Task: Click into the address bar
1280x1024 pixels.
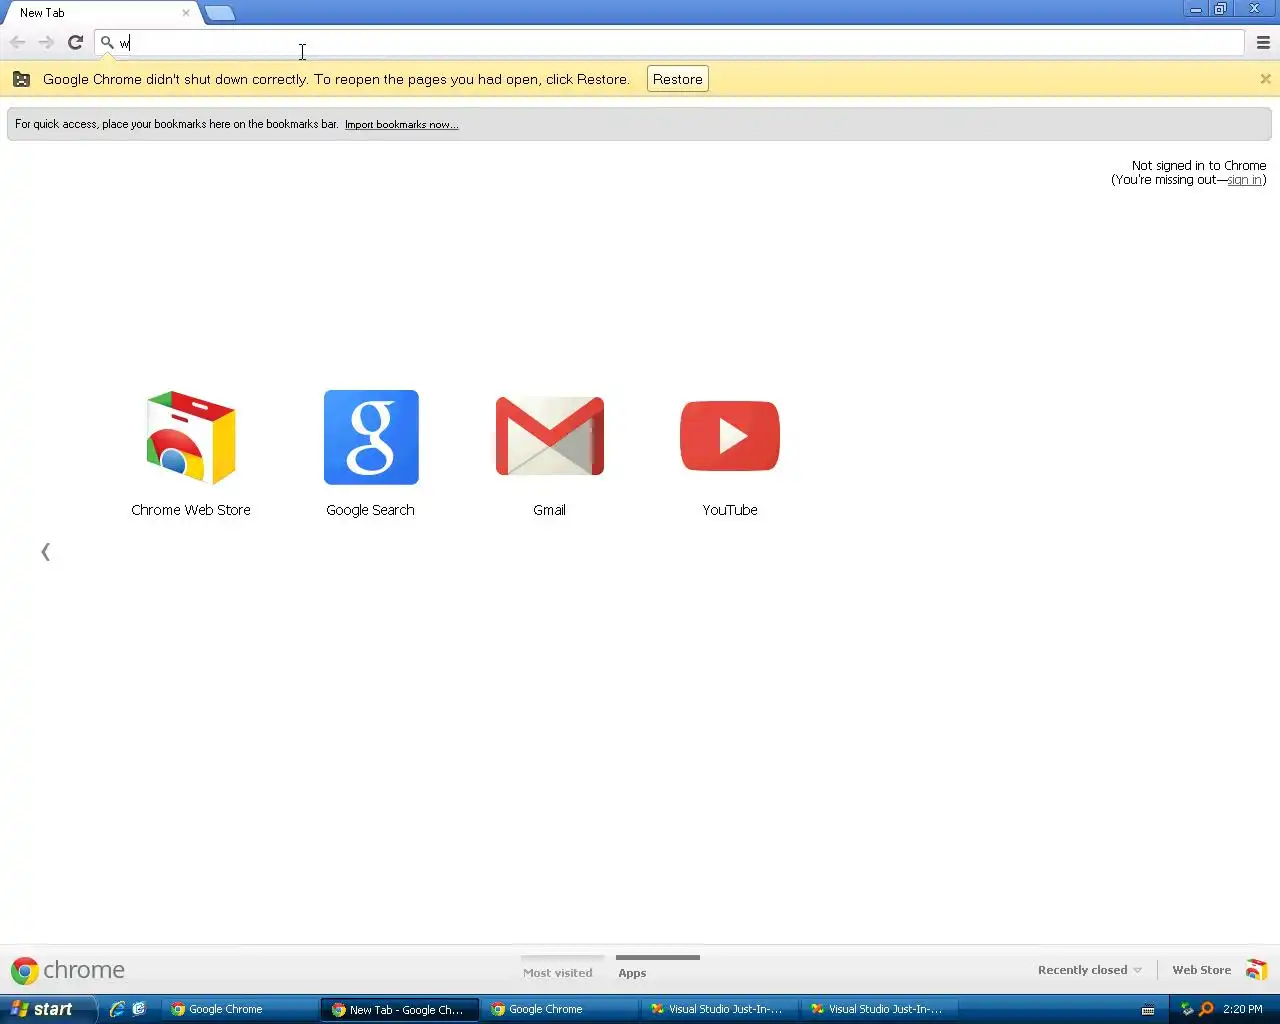Action: tap(670, 43)
